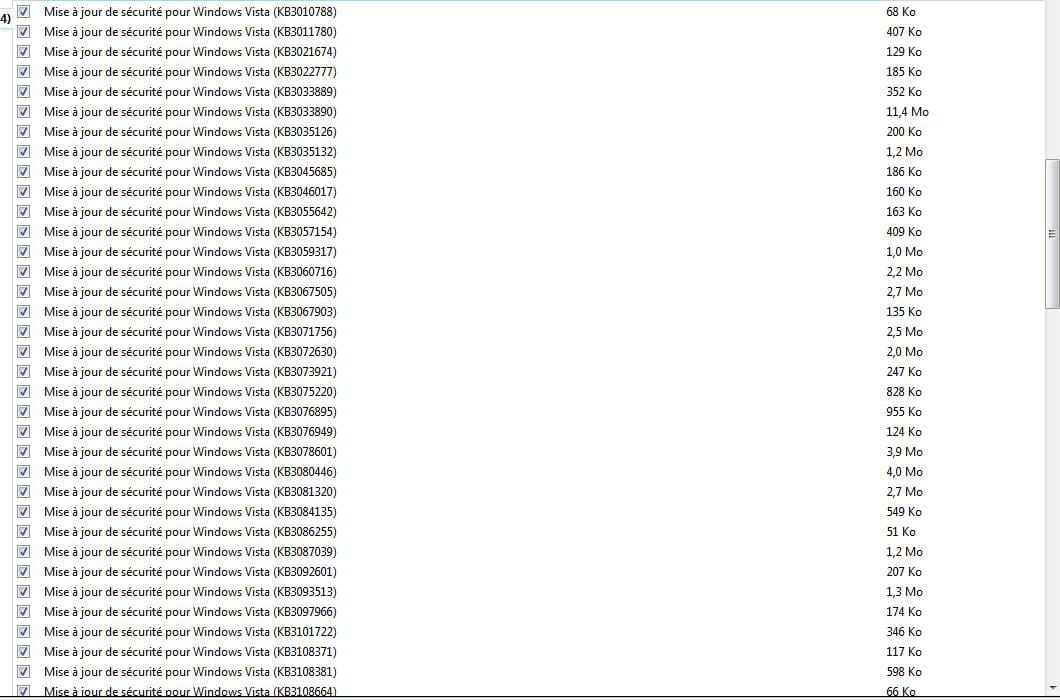Click the vertical scrollbar thumb grip
This screenshot has width=1060, height=700.
[x=1052, y=234]
